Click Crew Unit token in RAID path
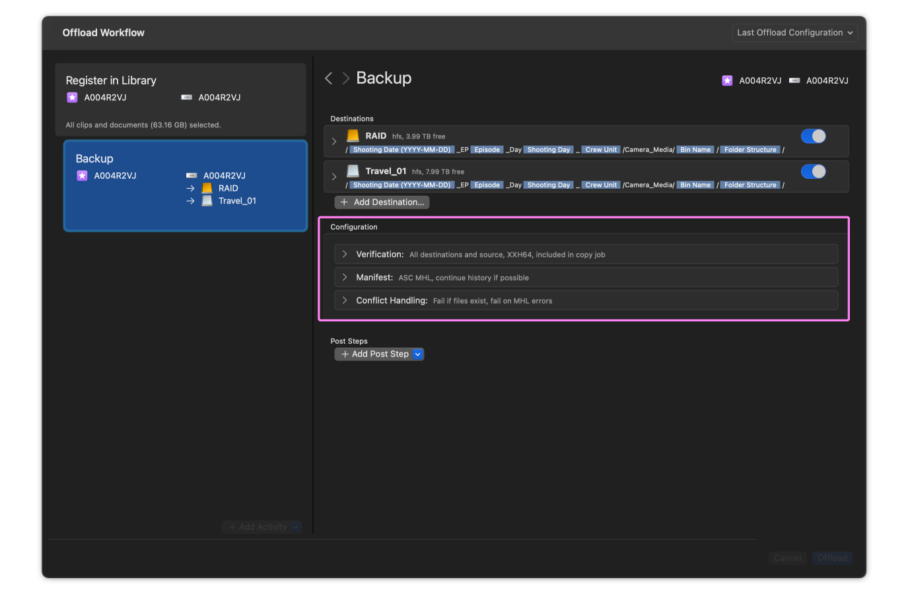Screen dimensions: 908x594 point(601,150)
